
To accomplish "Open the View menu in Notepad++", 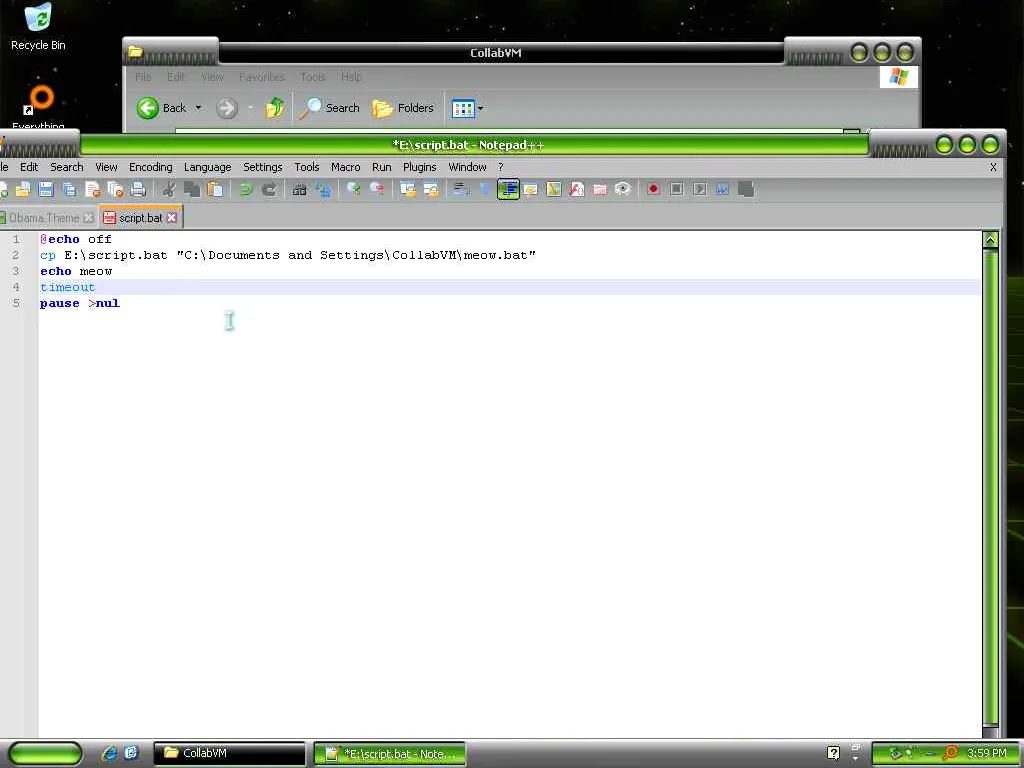I will [106, 167].
